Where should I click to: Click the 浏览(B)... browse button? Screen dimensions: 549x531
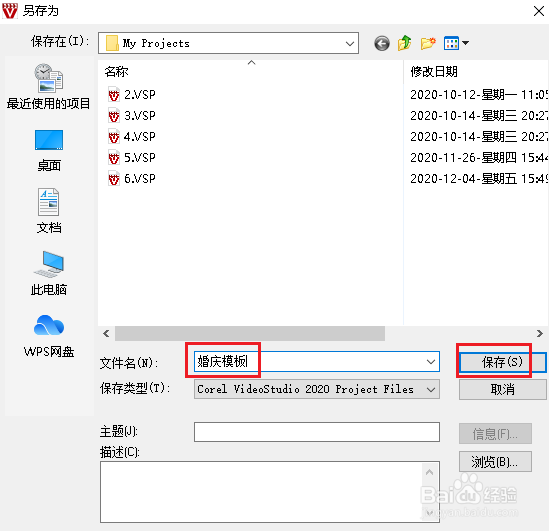(495, 461)
